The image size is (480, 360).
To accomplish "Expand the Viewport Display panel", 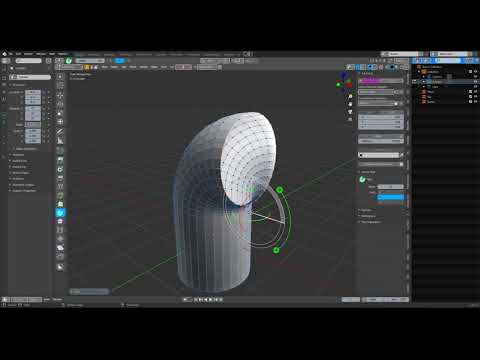I will pyautogui.click(x=23, y=185).
